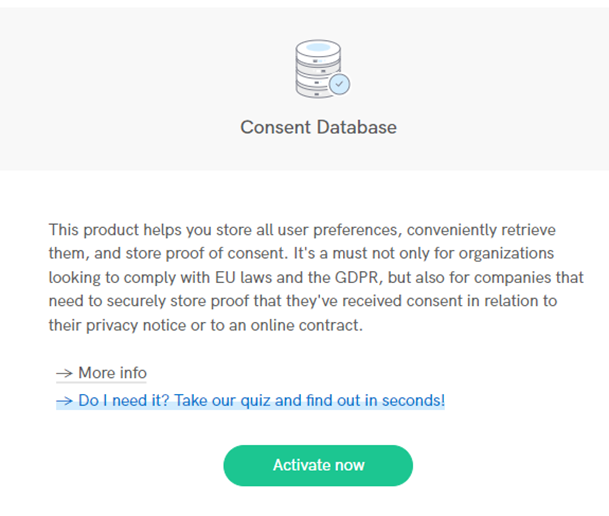Image resolution: width=609 pixels, height=516 pixels.
Task: Click 'Take our quiz' within the blue link
Action: [x=224, y=401]
